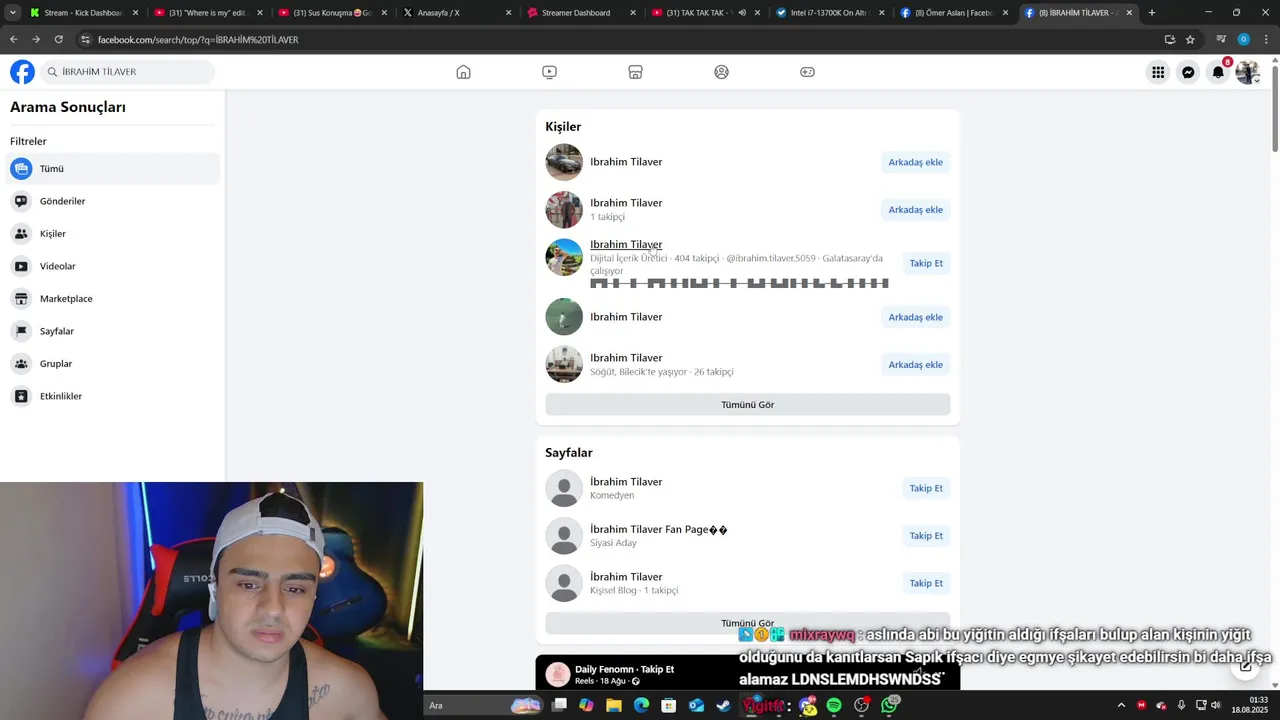This screenshot has height=720, width=1280.
Task: Open İbrahim Tilaver Komedyen page link
Action: (626, 482)
